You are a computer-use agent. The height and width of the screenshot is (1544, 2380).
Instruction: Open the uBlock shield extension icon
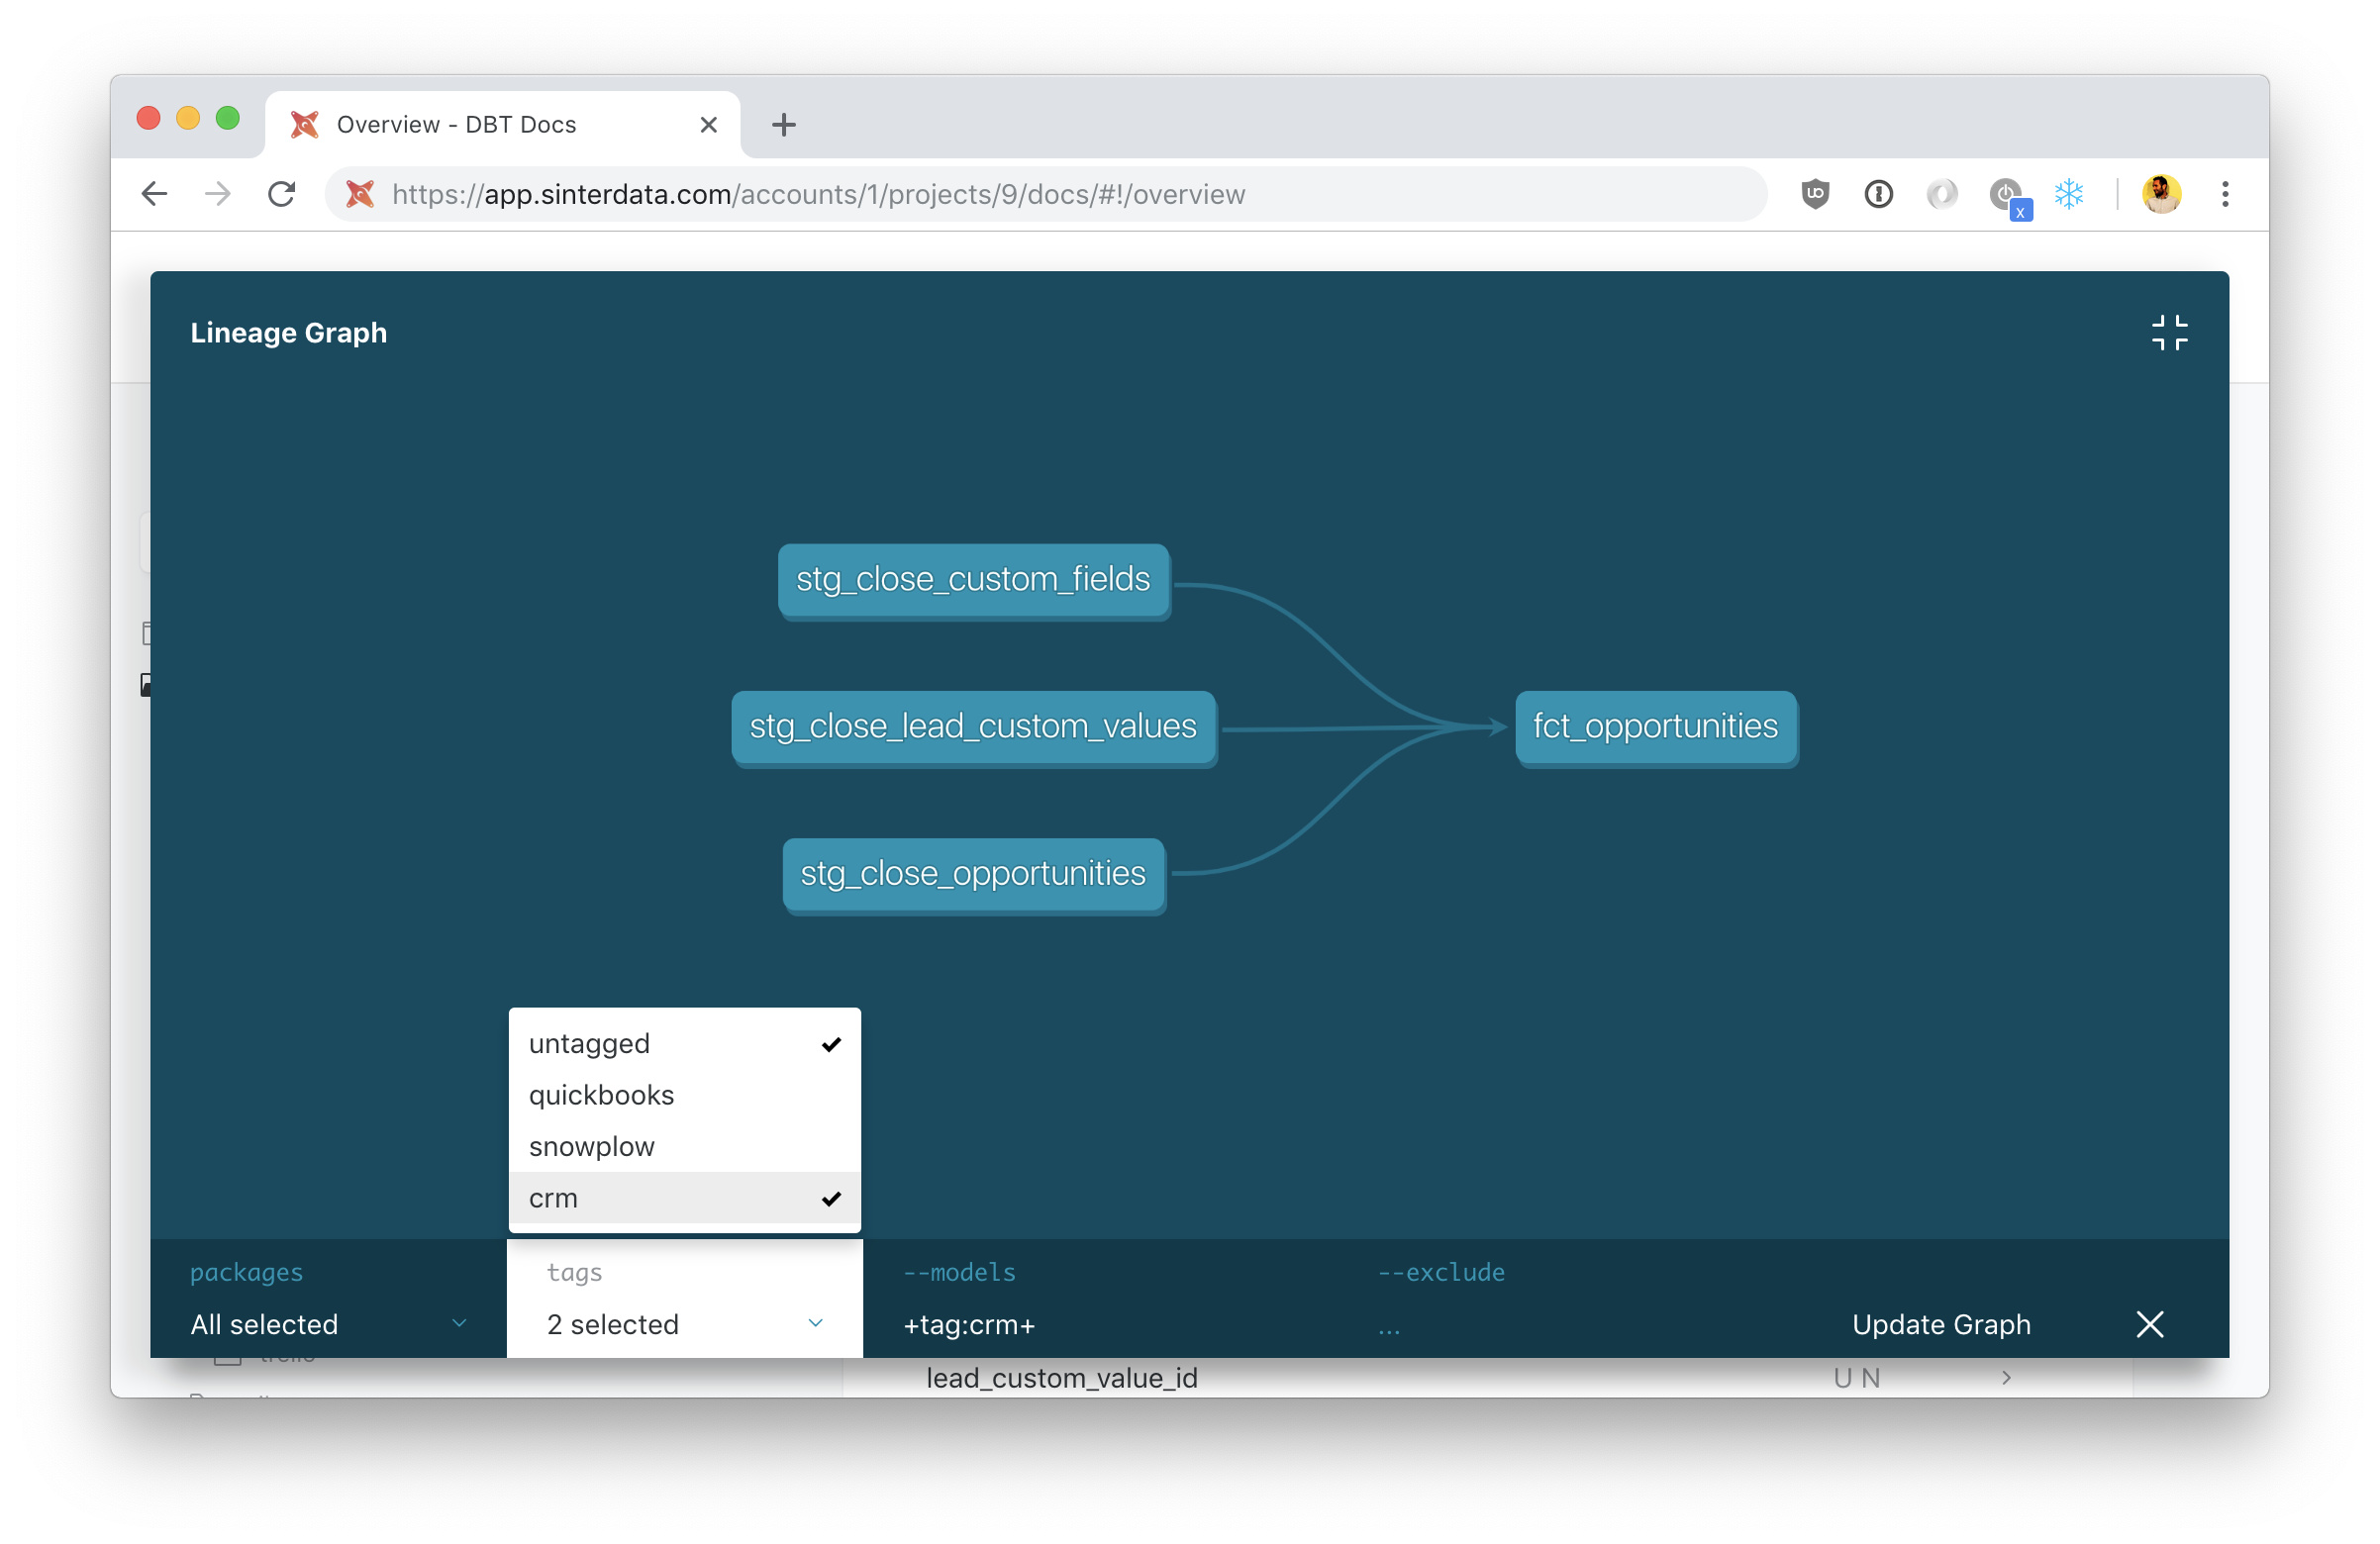click(1814, 194)
